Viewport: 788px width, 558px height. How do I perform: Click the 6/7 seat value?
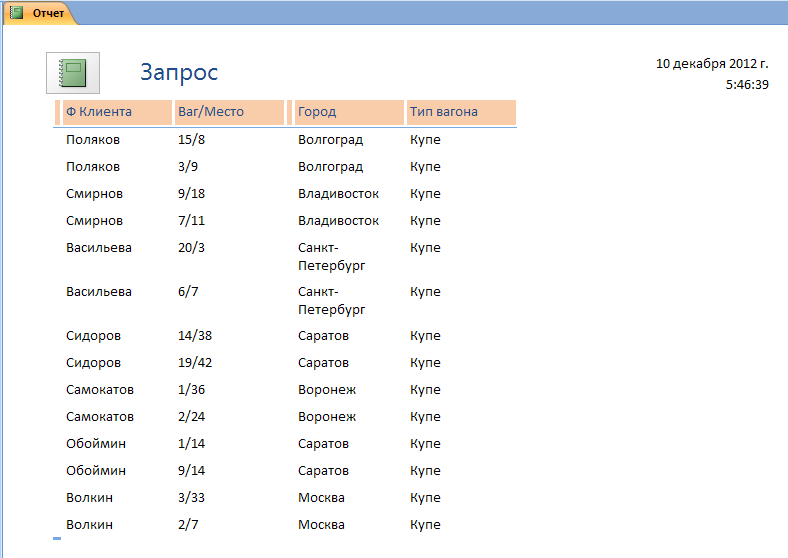[x=188, y=292]
